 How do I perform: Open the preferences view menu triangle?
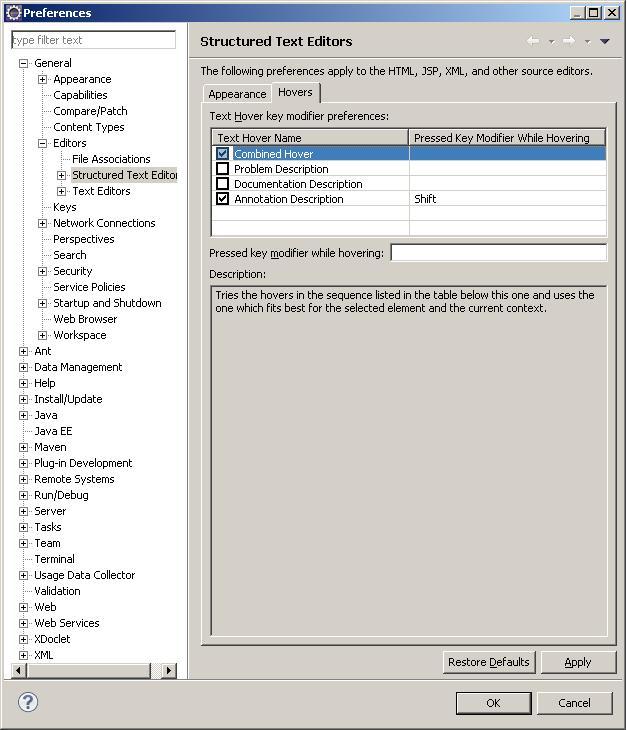[604, 41]
